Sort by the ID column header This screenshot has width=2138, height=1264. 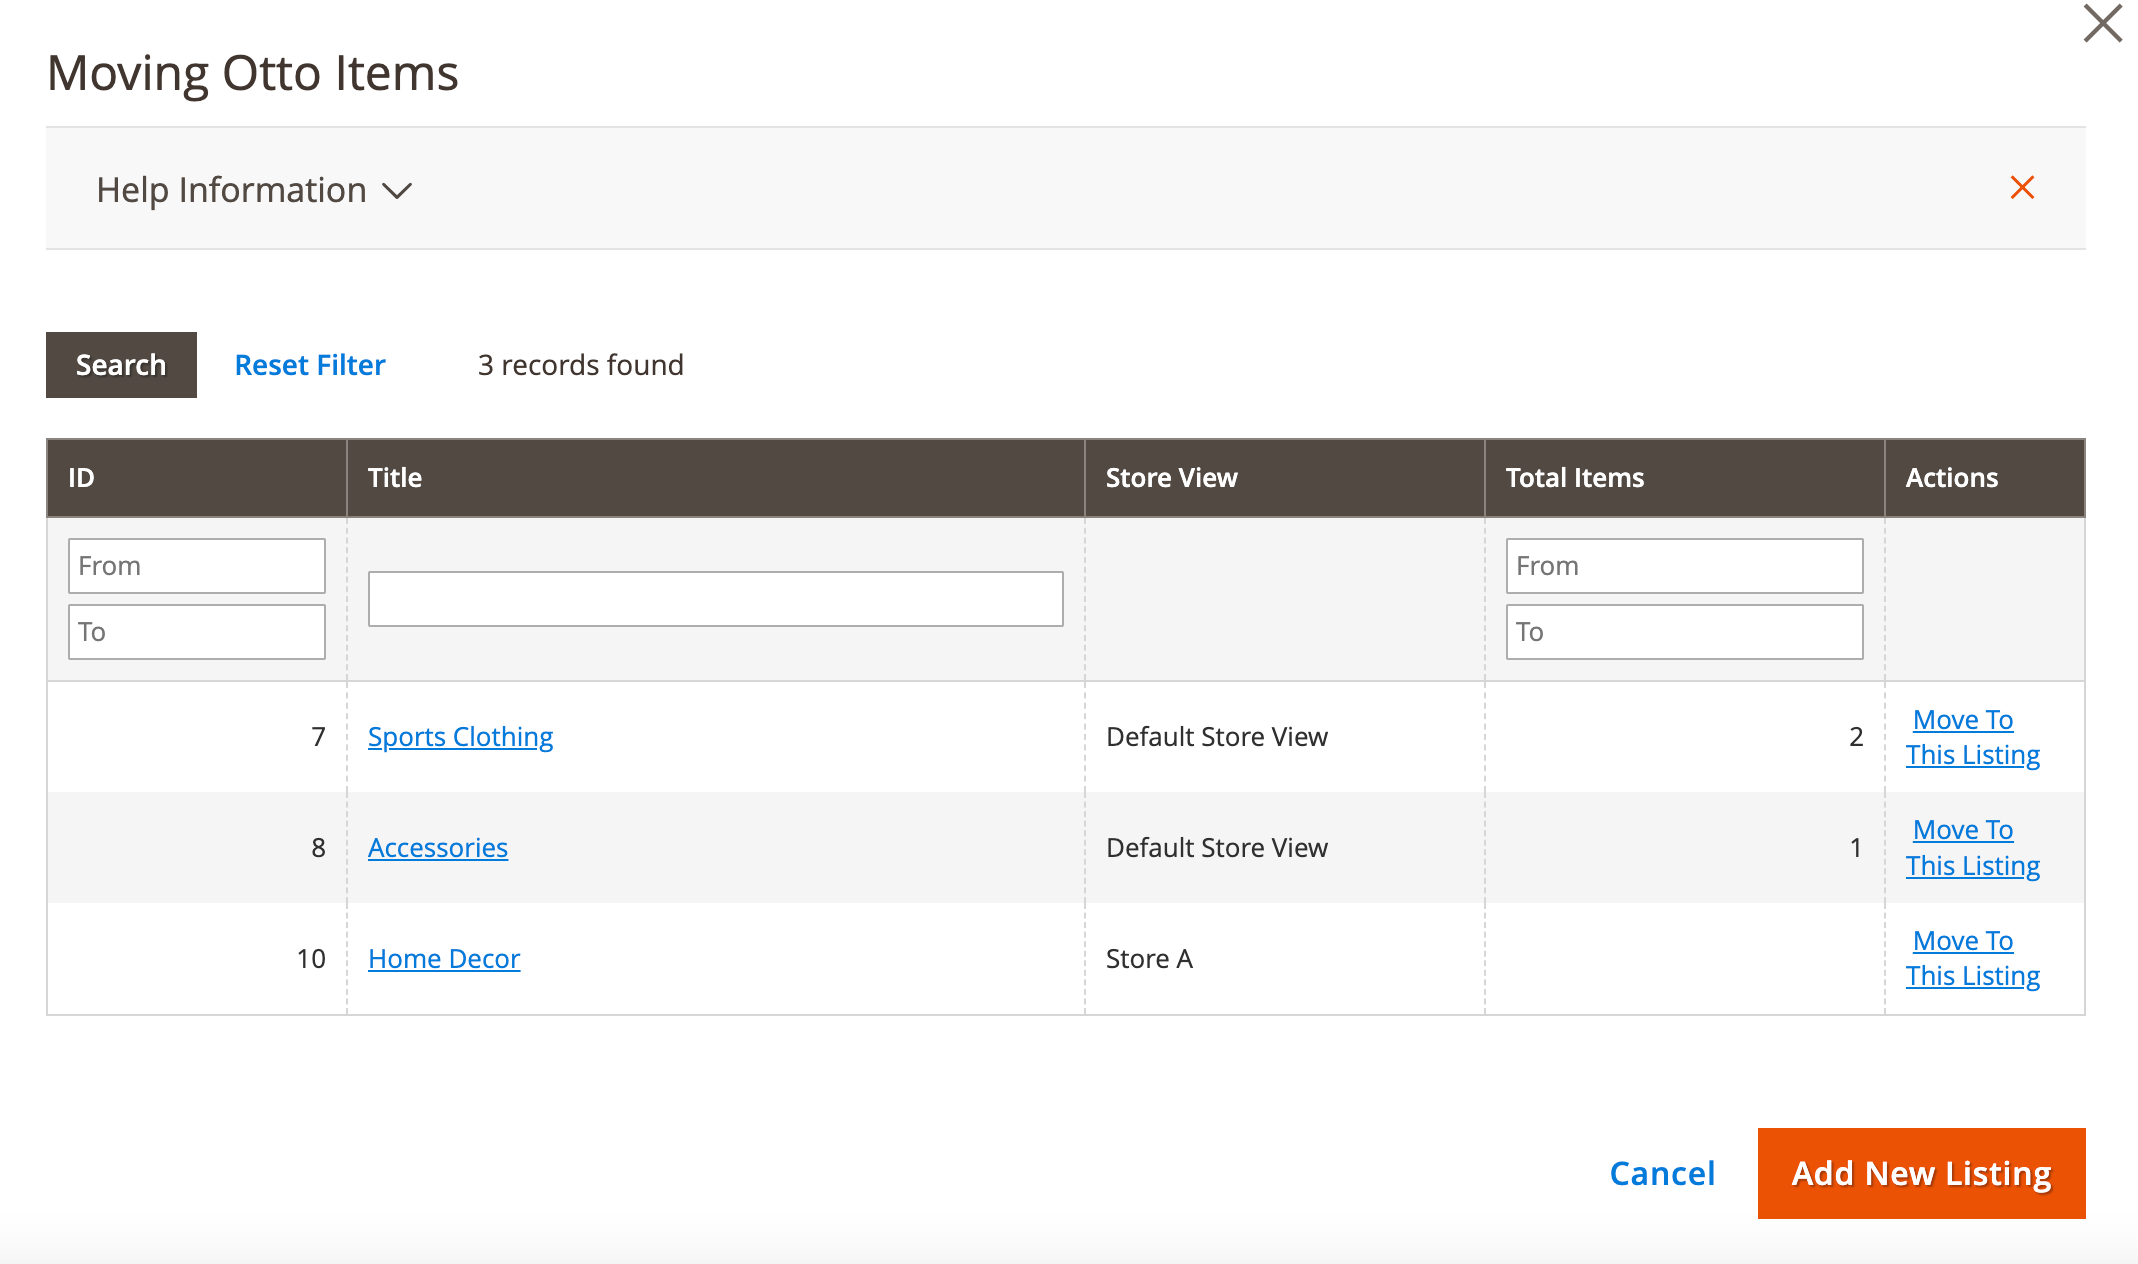[82, 478]
